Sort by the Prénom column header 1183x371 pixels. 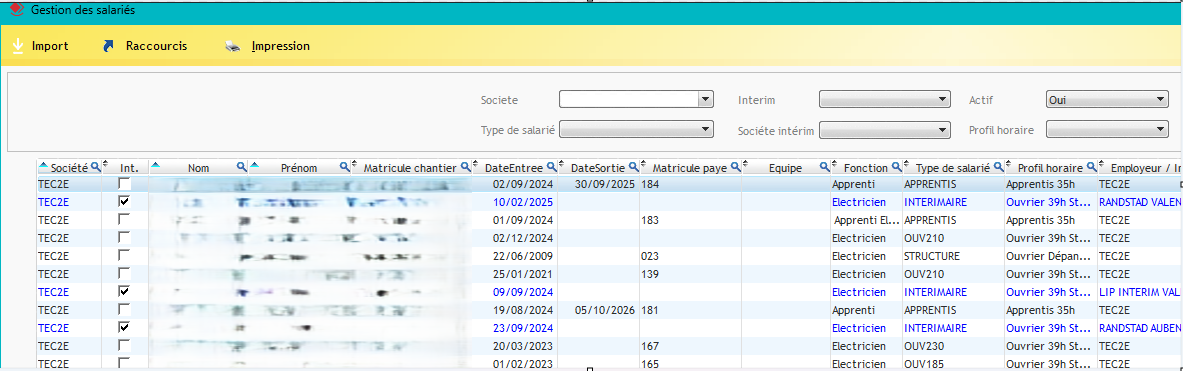click(x=299, y=167)
